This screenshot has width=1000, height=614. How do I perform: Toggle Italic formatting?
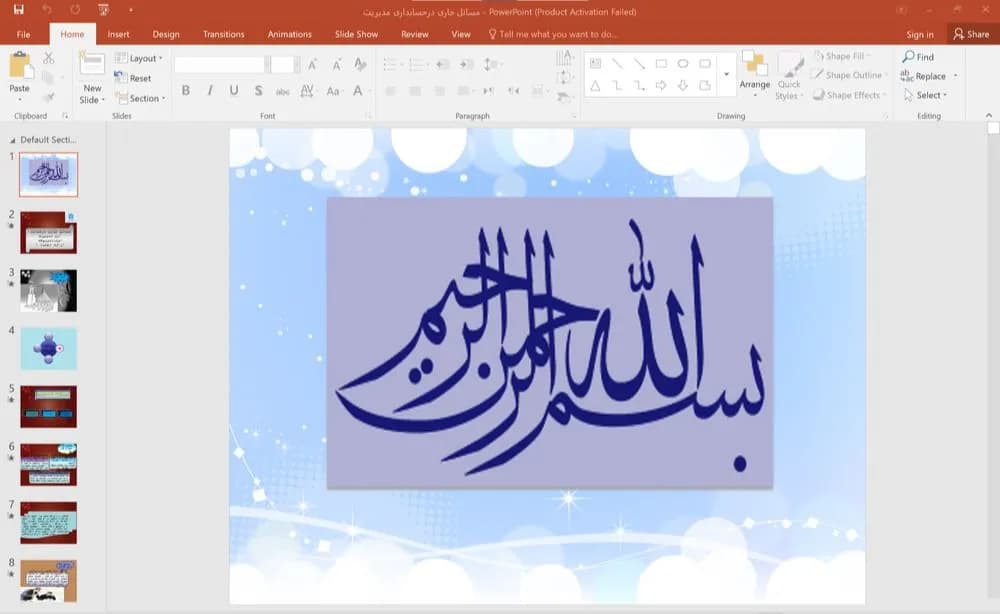coord(210,91)
